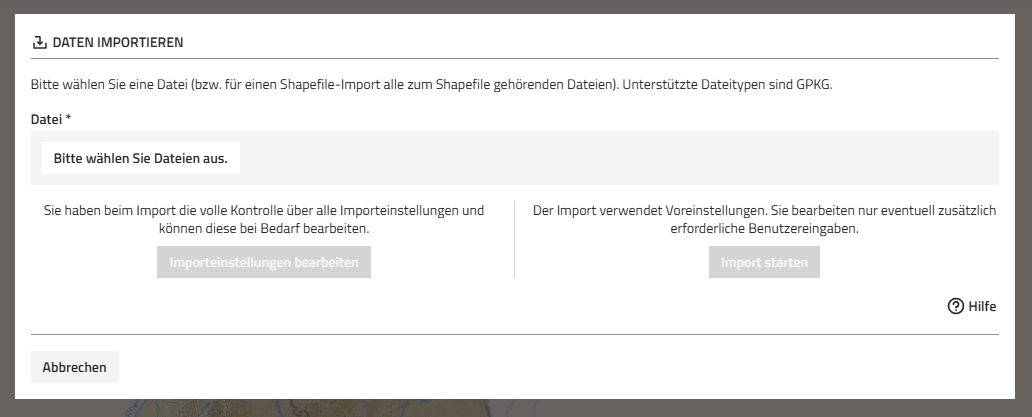
Task: Click the DATEN IMPORTIEREN heading text
Action: tap(118, 43)
